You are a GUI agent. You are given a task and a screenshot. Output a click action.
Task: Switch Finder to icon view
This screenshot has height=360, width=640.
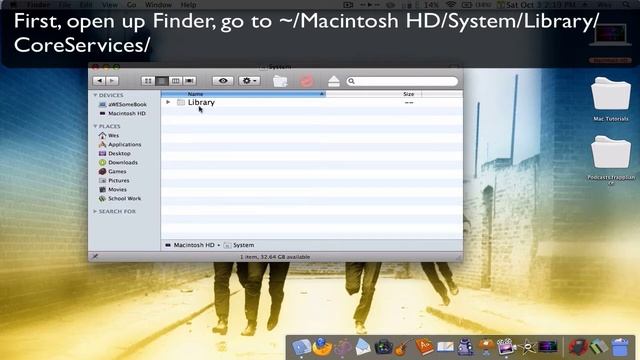pos(148,81)
